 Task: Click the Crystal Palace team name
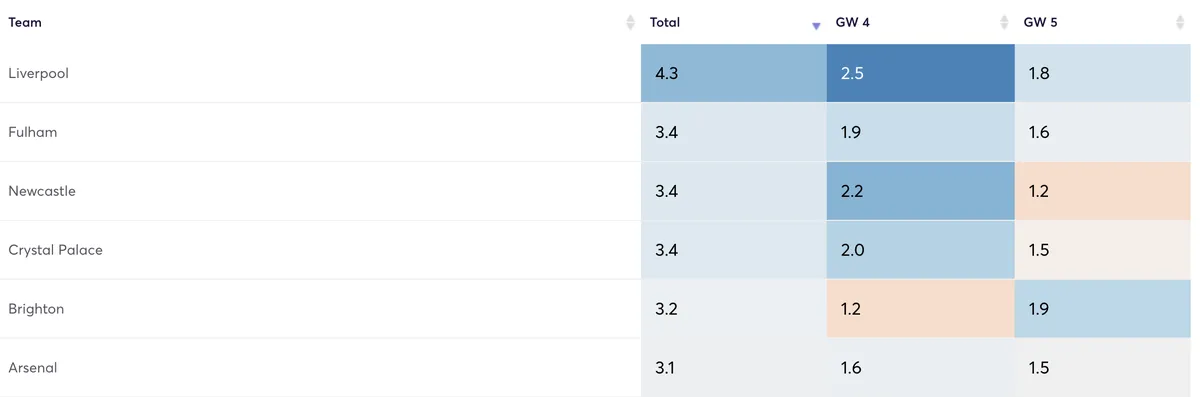pos(55,250)
